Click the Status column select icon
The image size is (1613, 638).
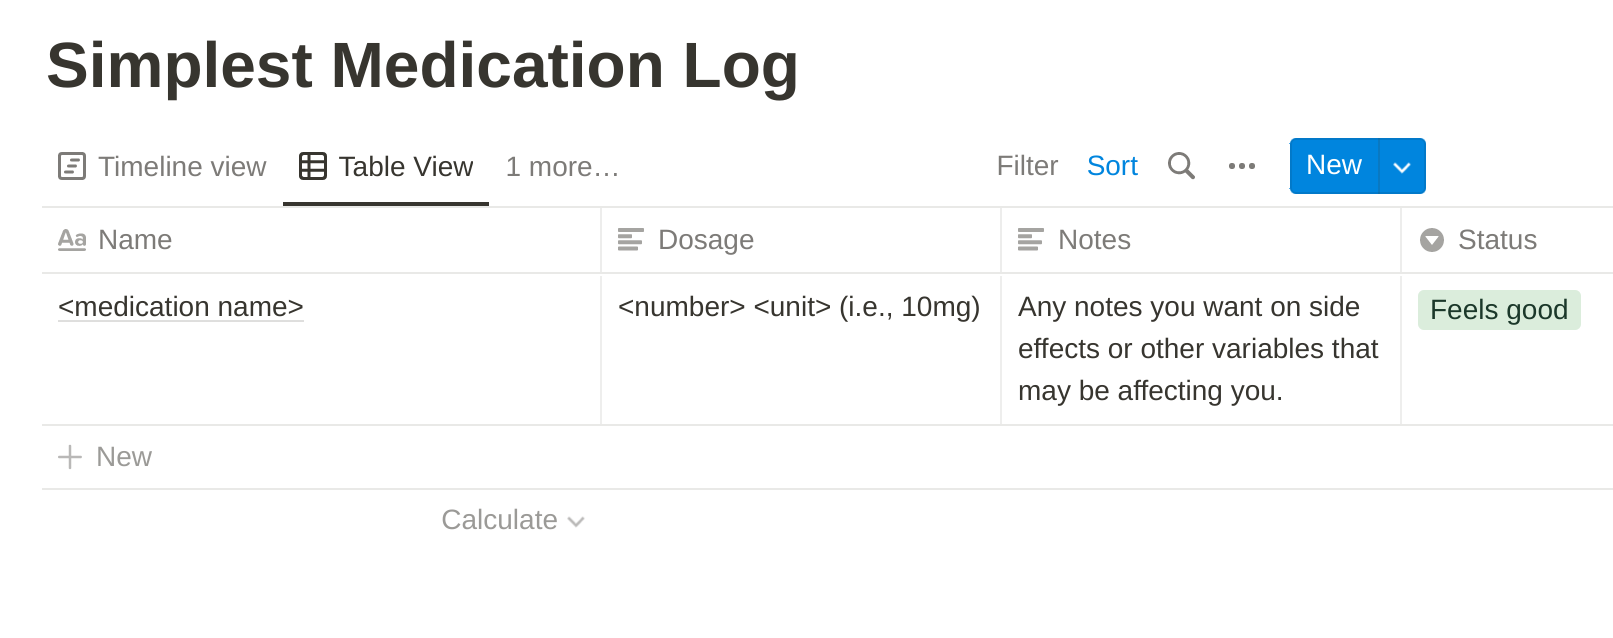pyautogui.click(x=1432, y=240)
